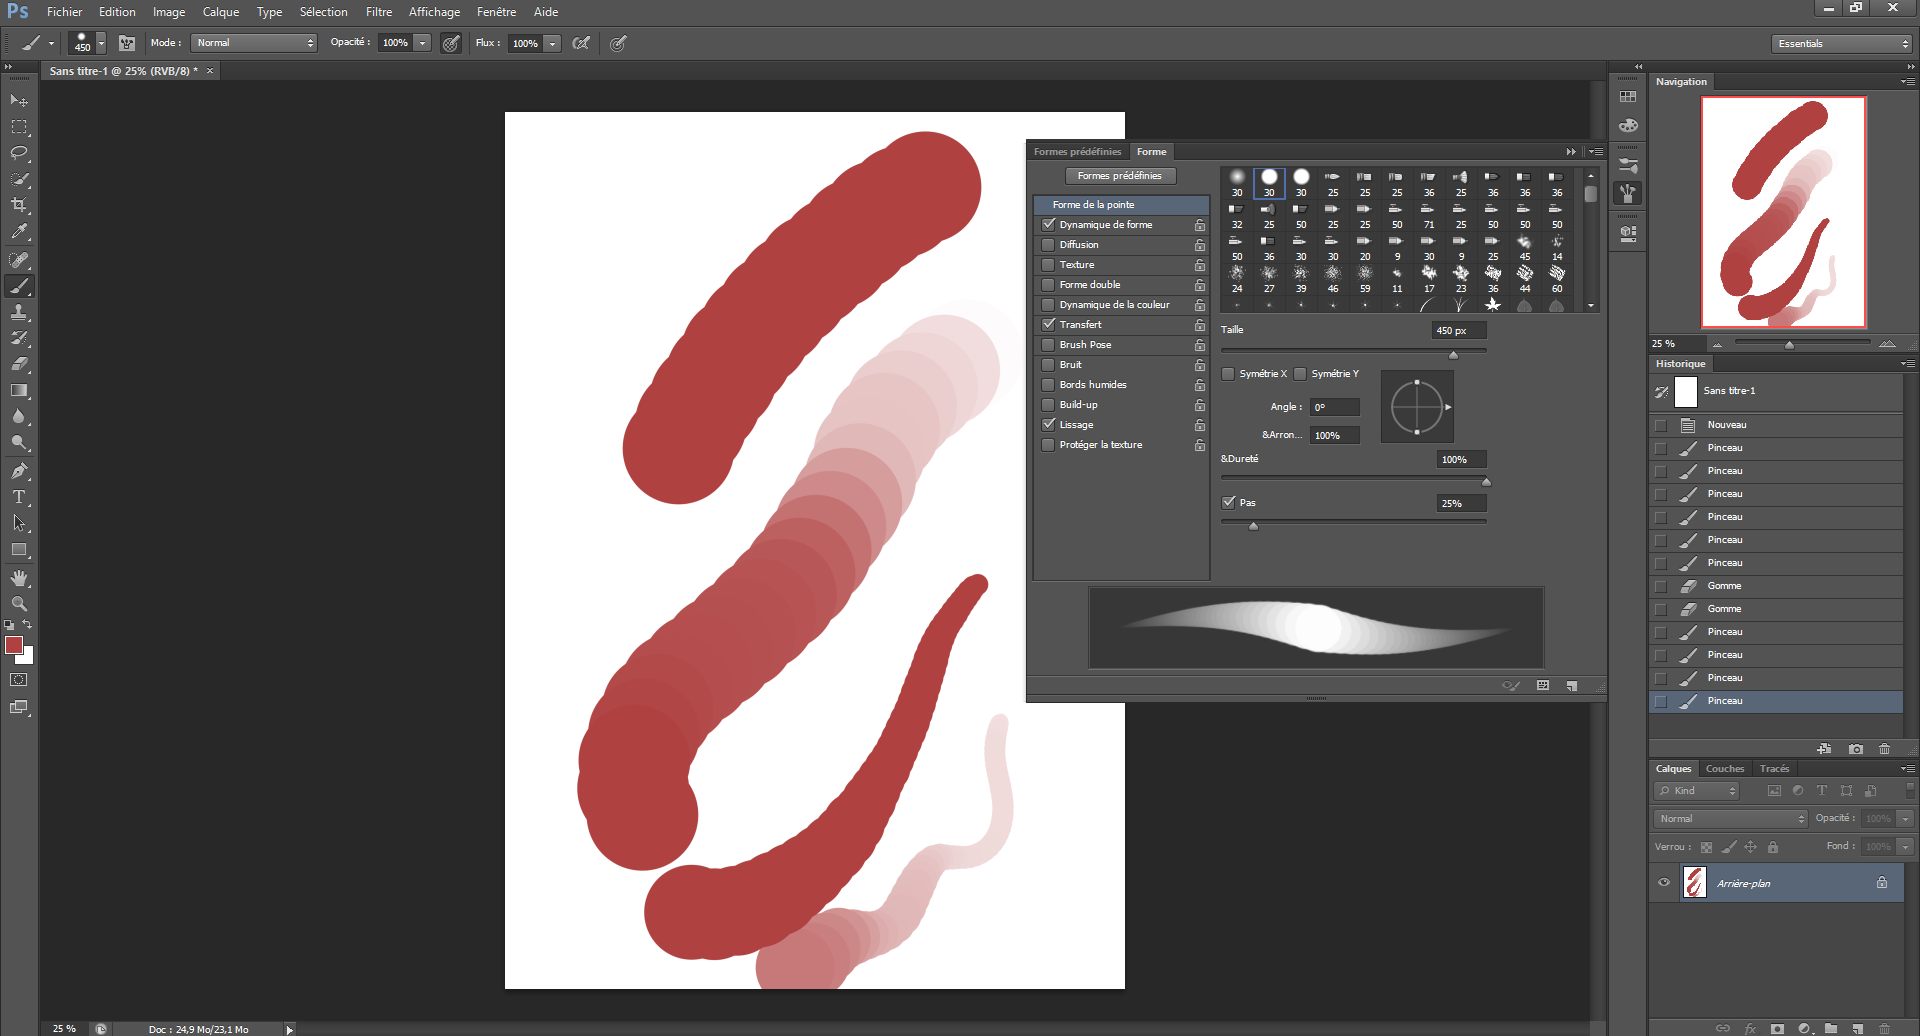The width and height of the screenshot is (1920, 1036).
Task: Disable the Transfert checkbox
Action: (x=1048, y=325)
